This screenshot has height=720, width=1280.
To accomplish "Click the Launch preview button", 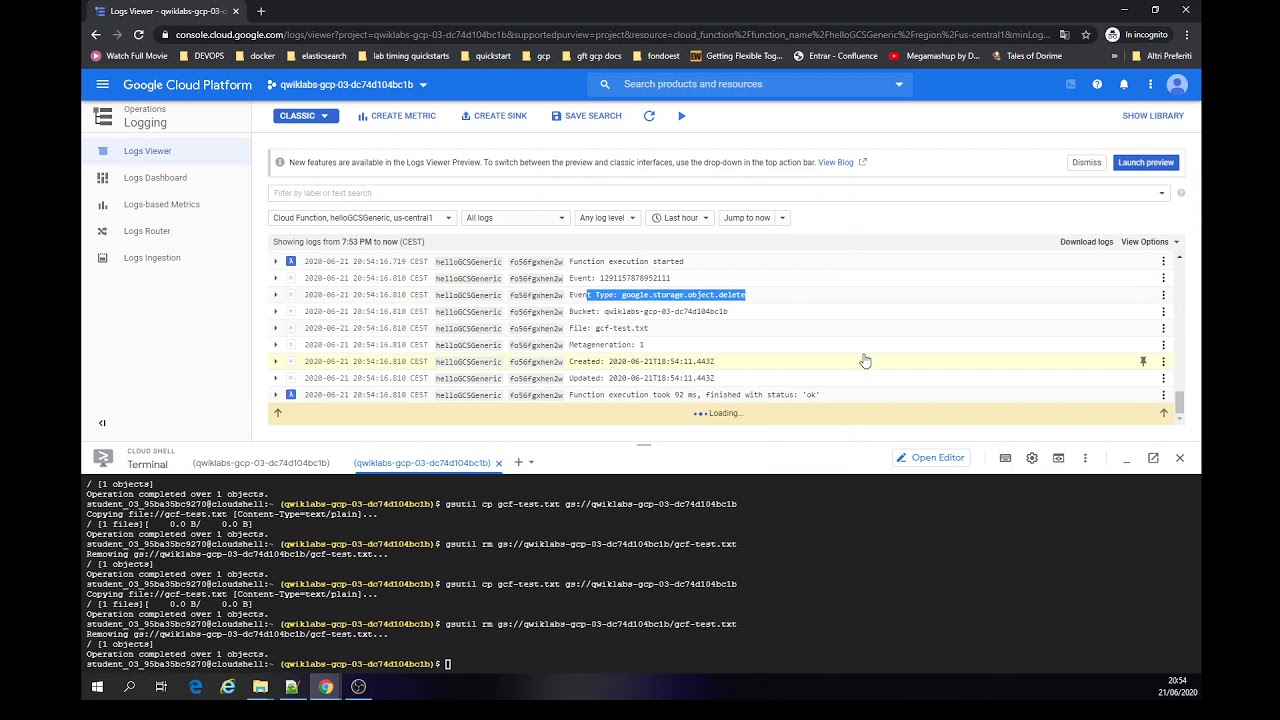I will pyautogui.click(x=1146, y=163).
